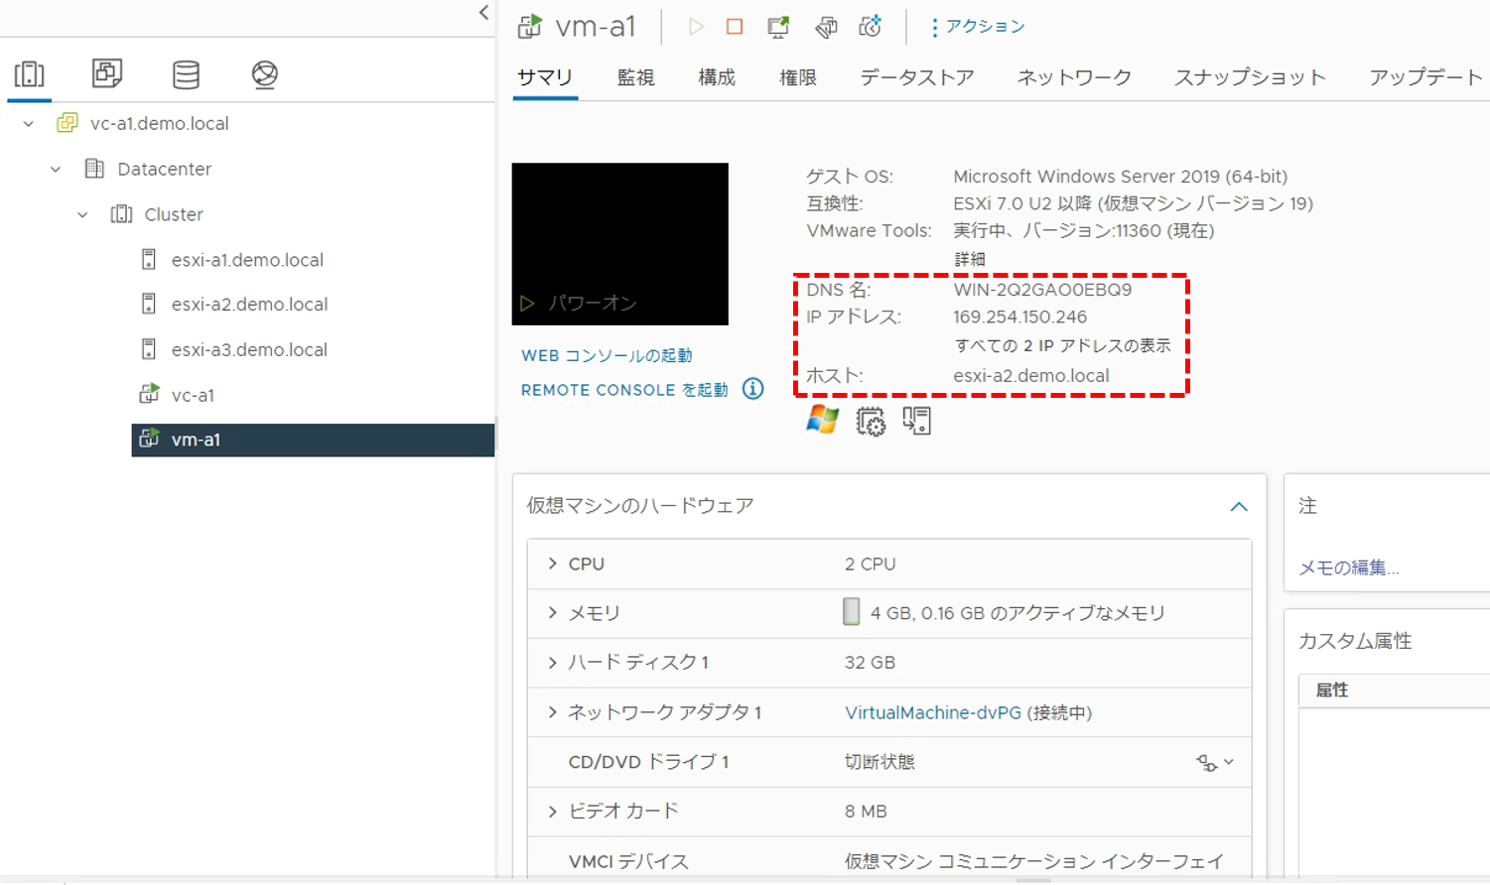Click the Datacenter icon in tree
The width and height of the screenshot is (1490, 885).
[94, 169]
